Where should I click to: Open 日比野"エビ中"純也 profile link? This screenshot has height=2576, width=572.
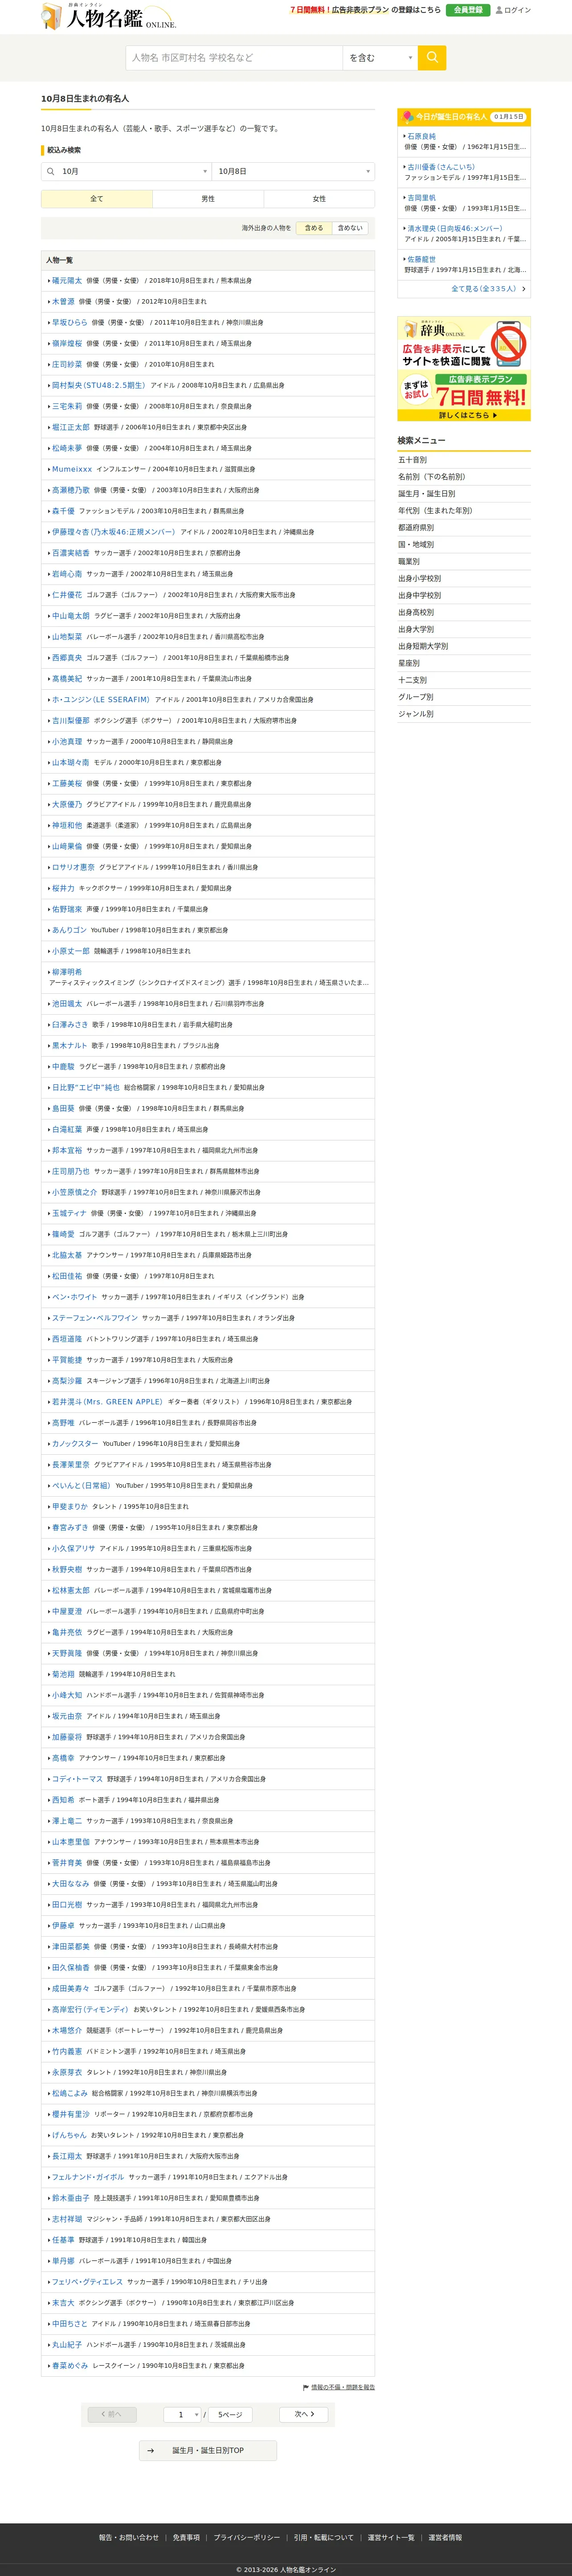tap(86, 1088)
